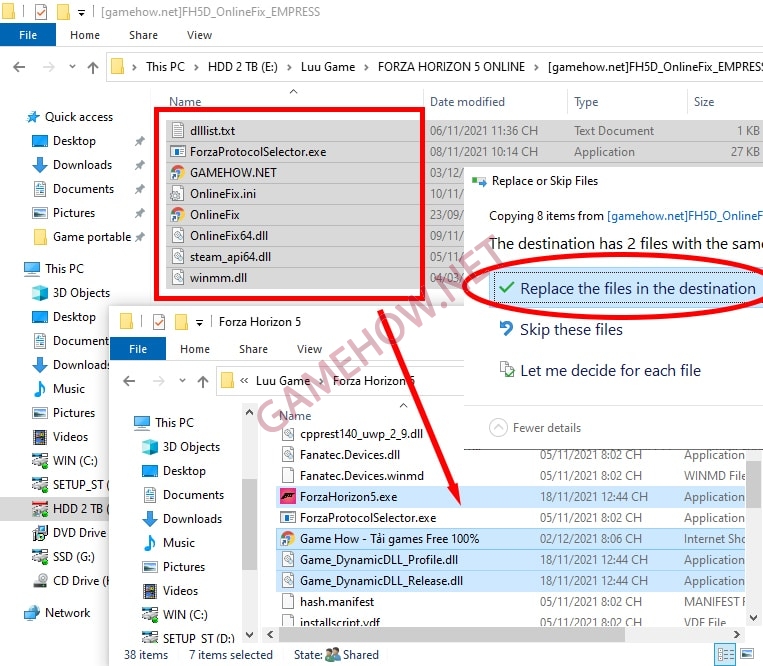Click Properties checkmark icon in top title bar
The width and height of the screenshot is (763, 666).
(41, 12)
